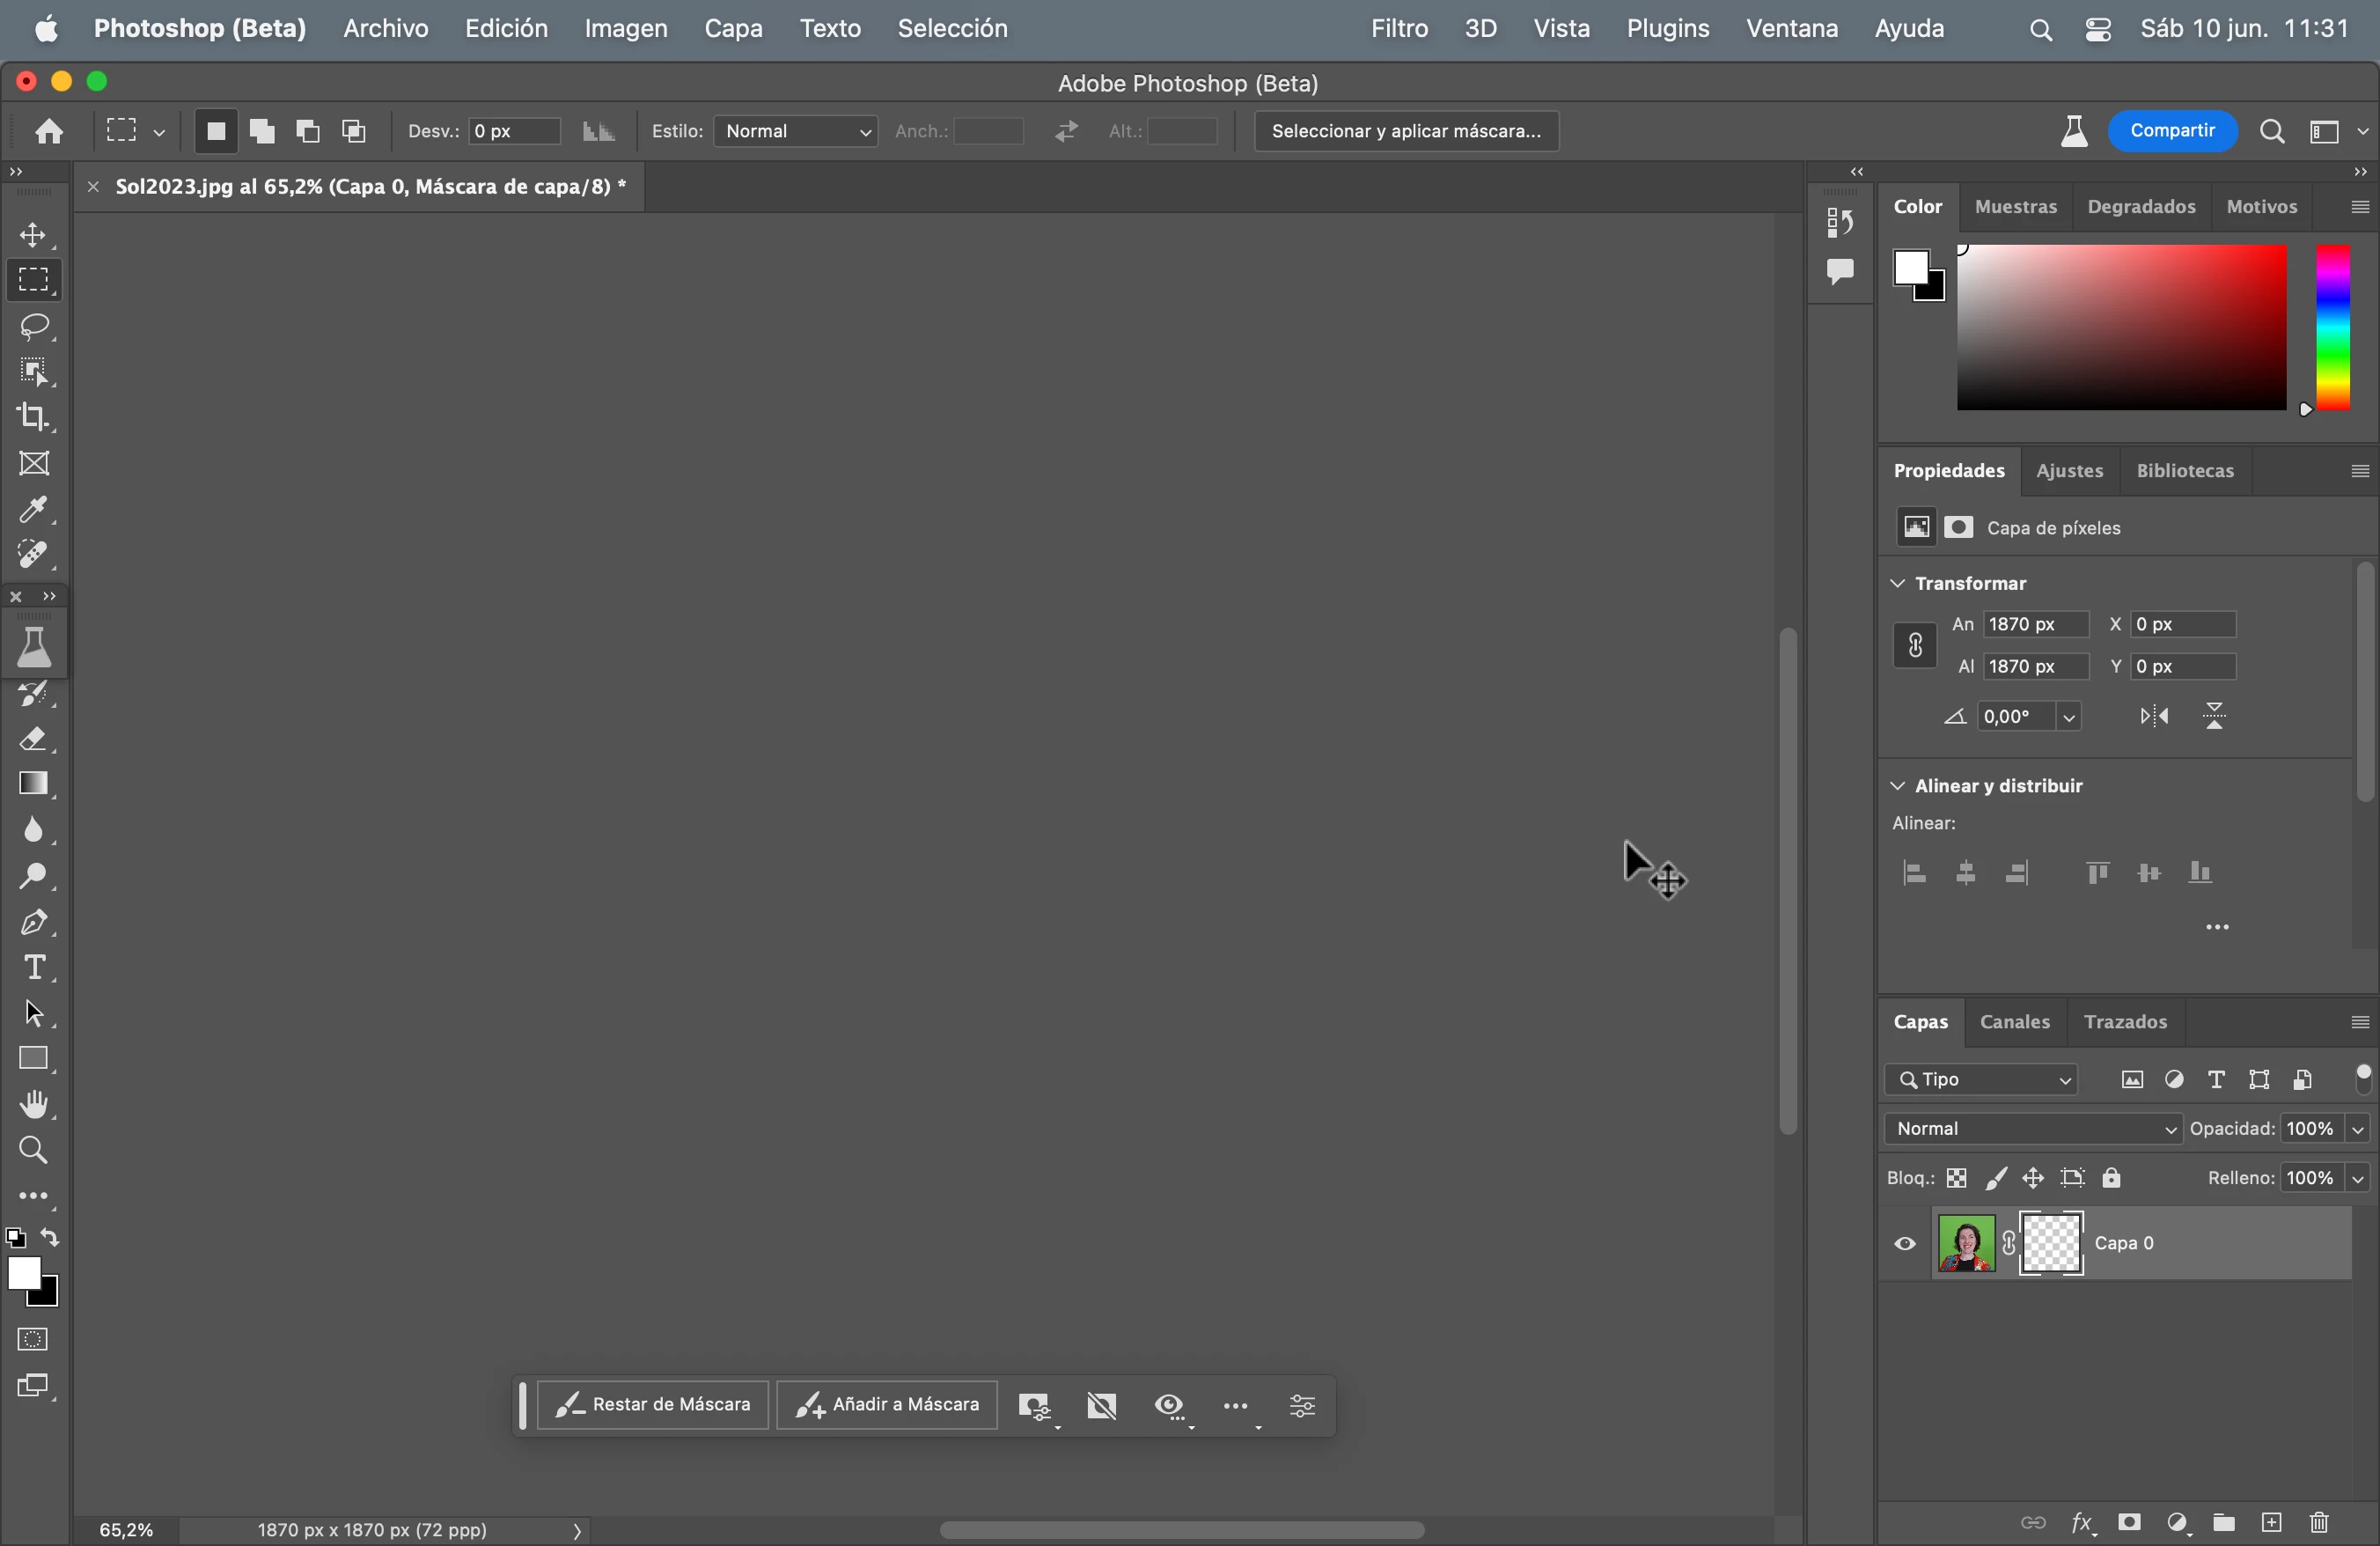This screenshot has width=2380, height=1546.
Task: Select the Eraser tool
Action: pyautogui.click(x=35, y=739)
